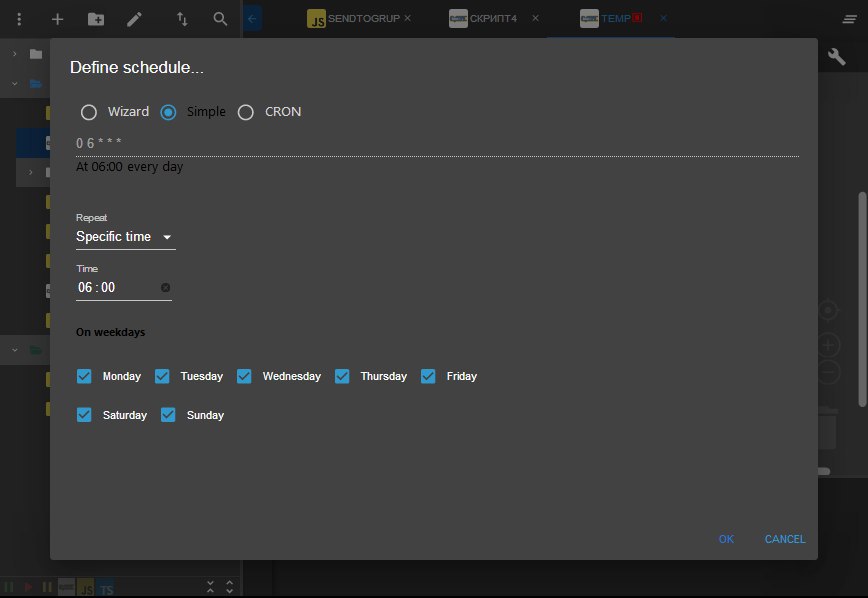868x598 pixels.
Task: Open the three-dot menu in sidebar toolbar
Action: (x=19, y=19)
